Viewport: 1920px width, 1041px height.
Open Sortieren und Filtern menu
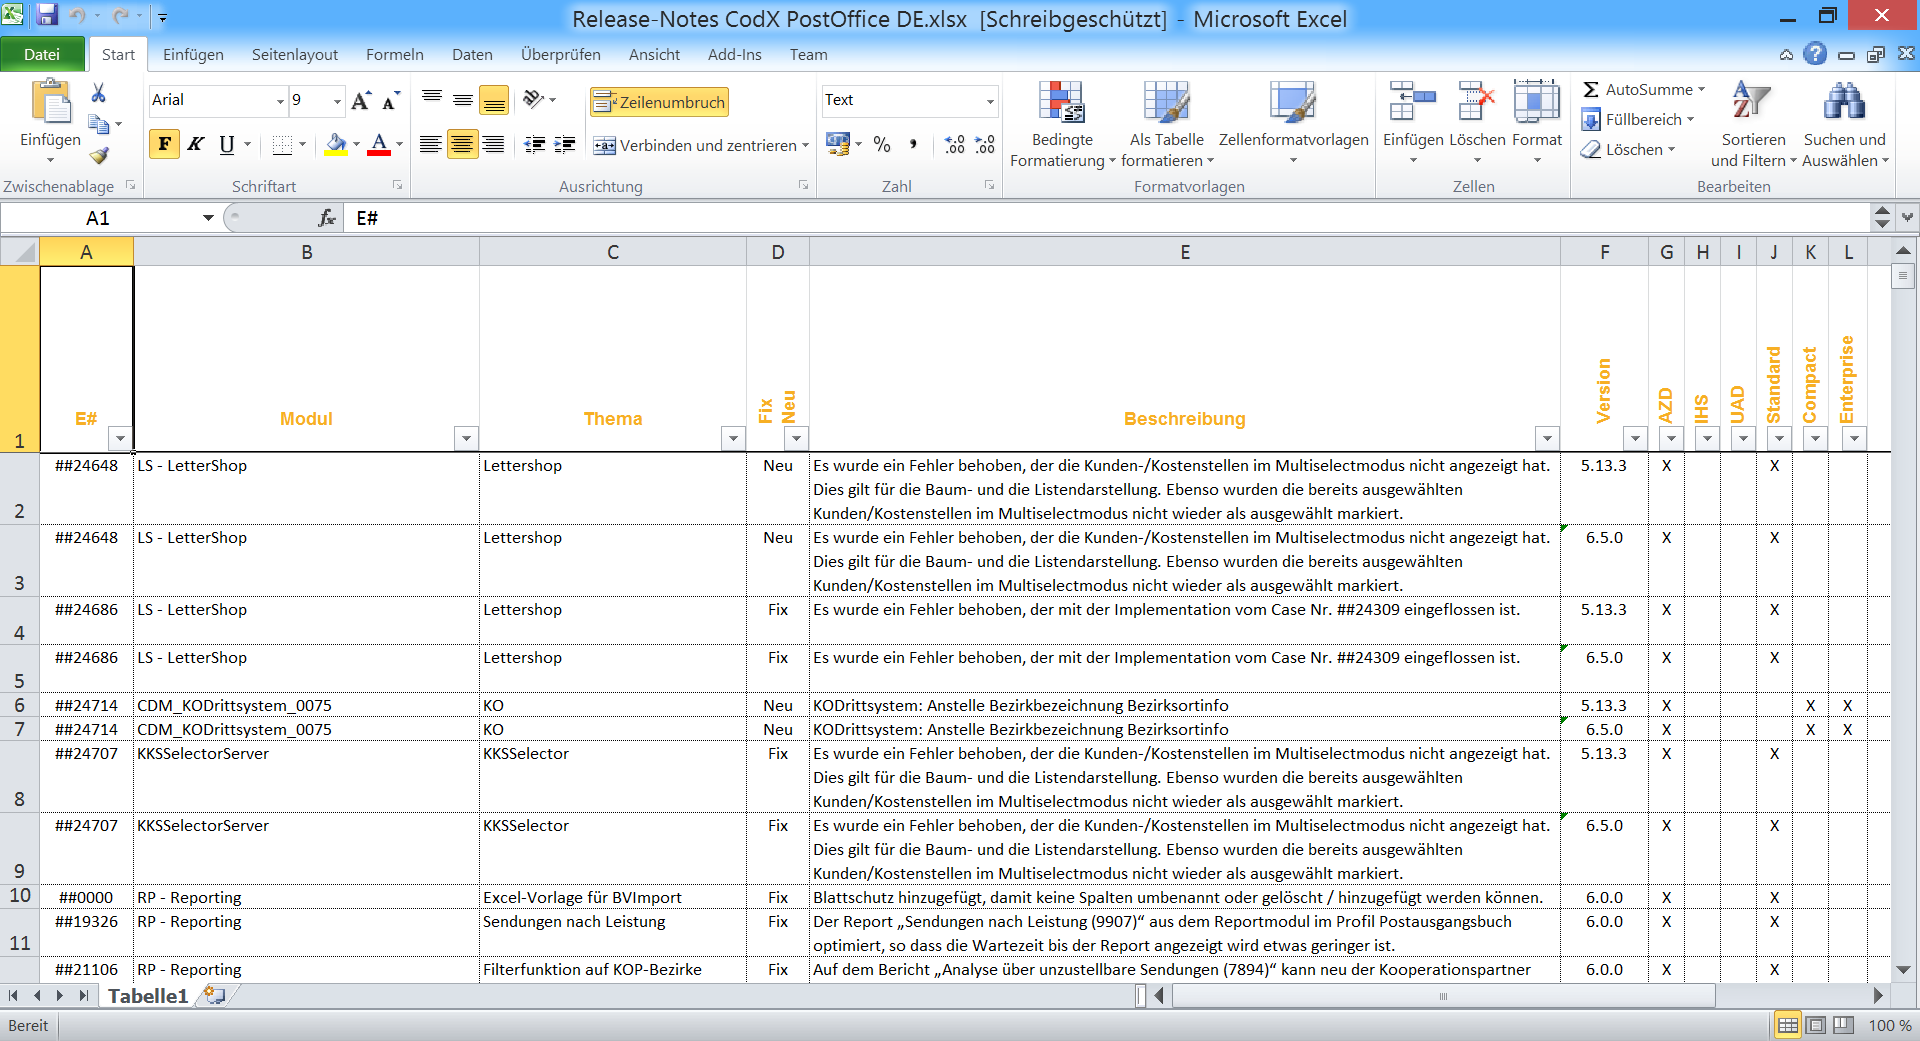(1753, 125)
